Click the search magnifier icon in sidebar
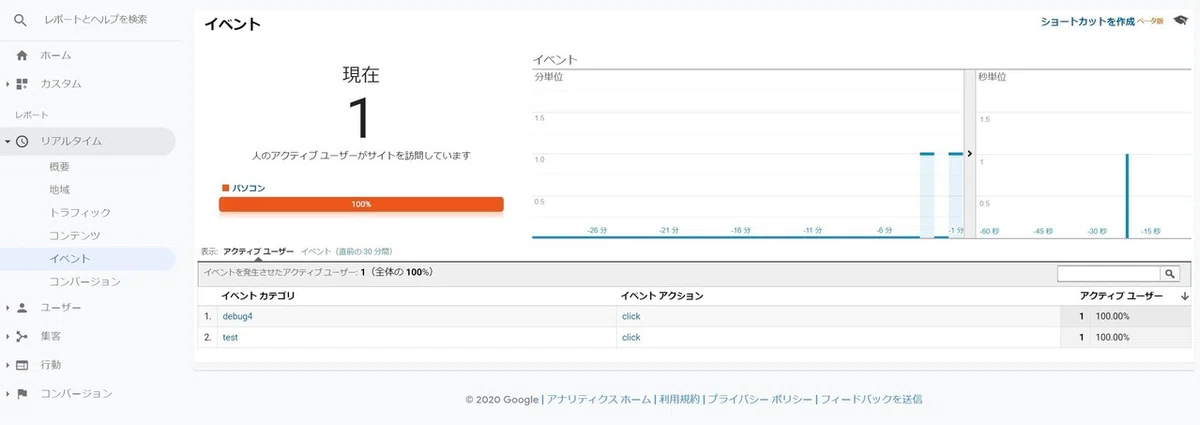The height and width of the screenshot is (425, 1200). 20,19
